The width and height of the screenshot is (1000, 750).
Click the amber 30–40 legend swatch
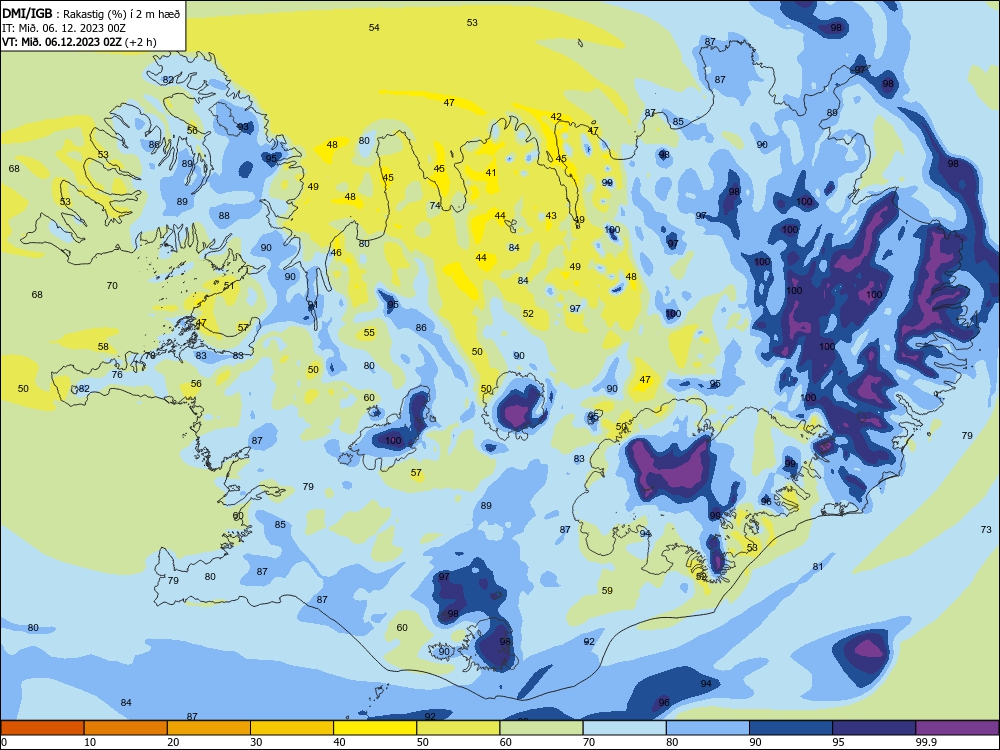coord(292,728)
